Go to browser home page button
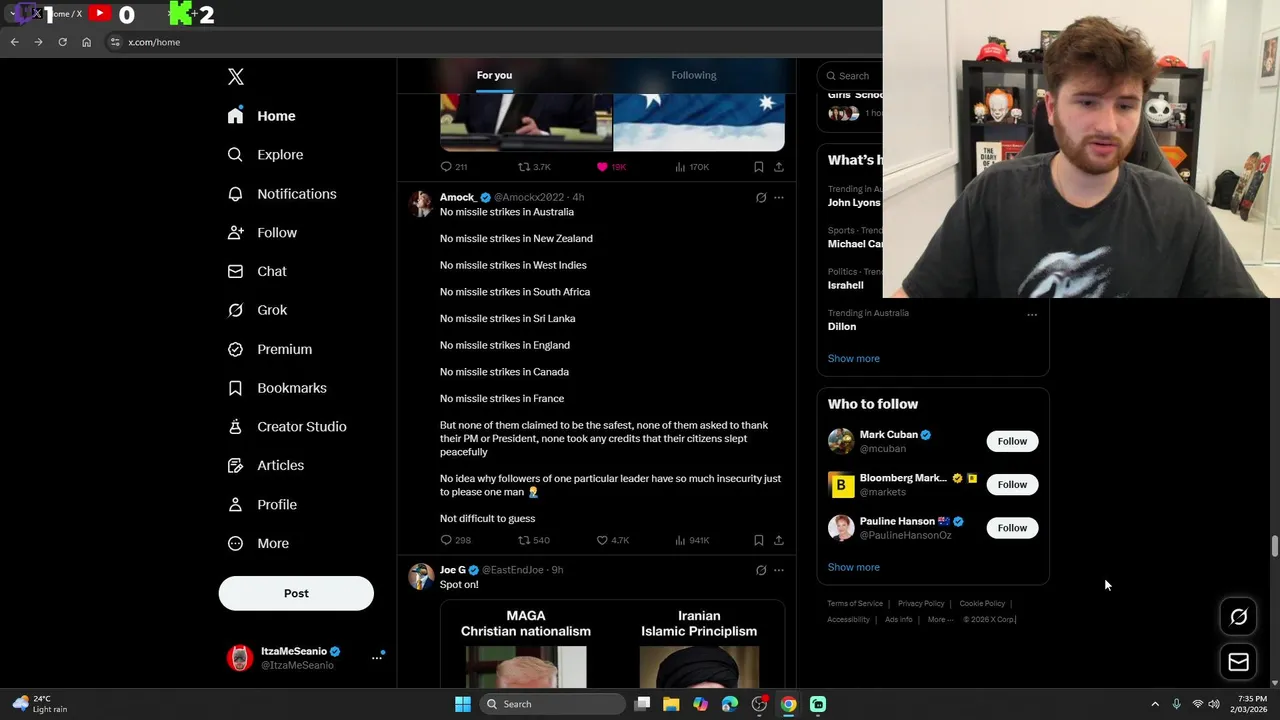Image resolution: width=1280 pixels, height=720 pixels. (86, 42)
